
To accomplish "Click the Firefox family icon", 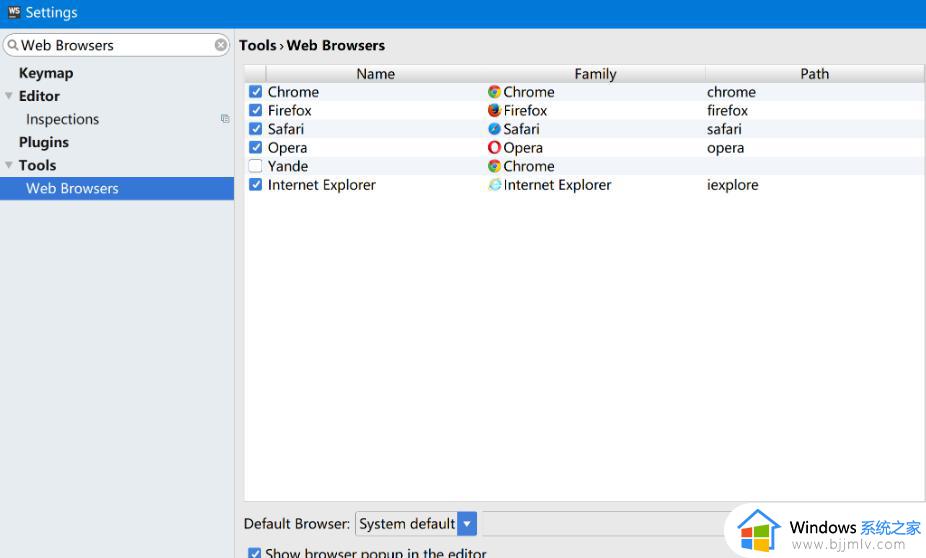I will point(494,110).
